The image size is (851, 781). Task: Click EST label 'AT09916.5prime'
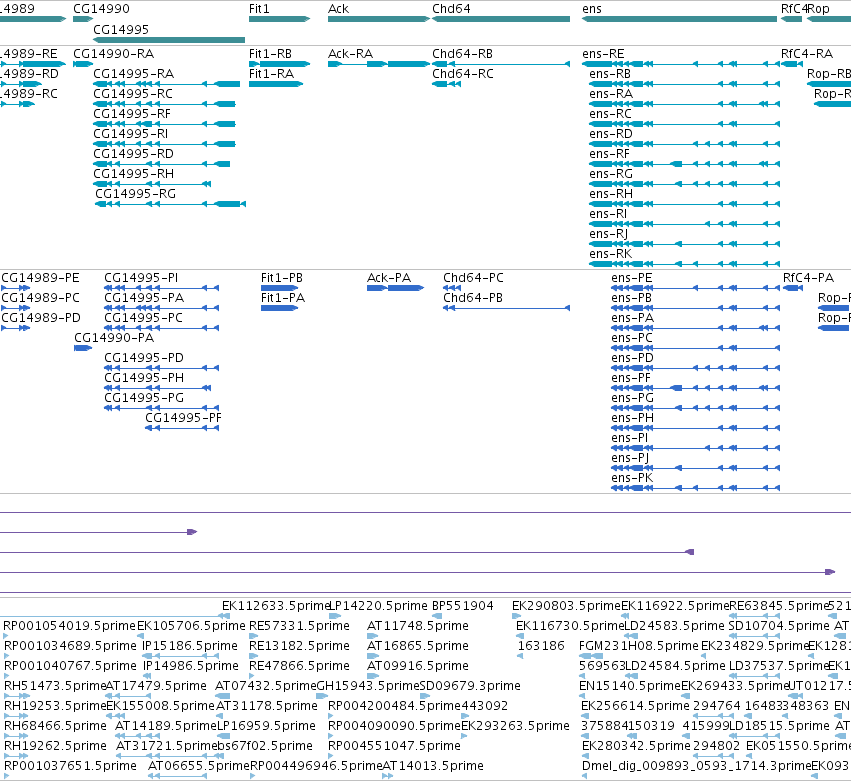(418, 666)
